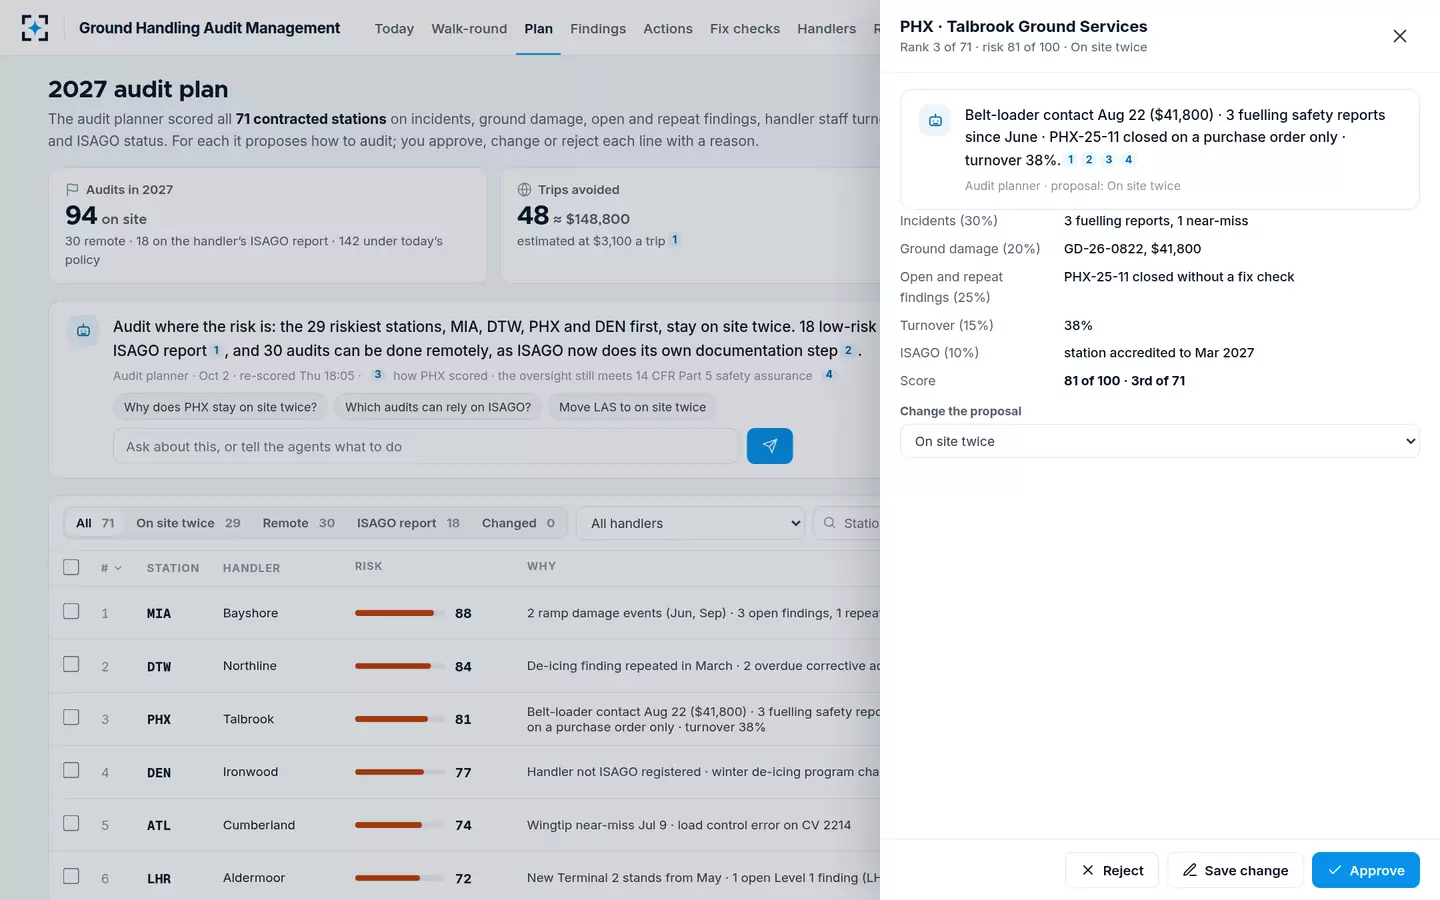Image resolution: width=1440 pixels, height=900 pixels.
Task: Go to the Today tab
Action: click(x=394, y=28)
